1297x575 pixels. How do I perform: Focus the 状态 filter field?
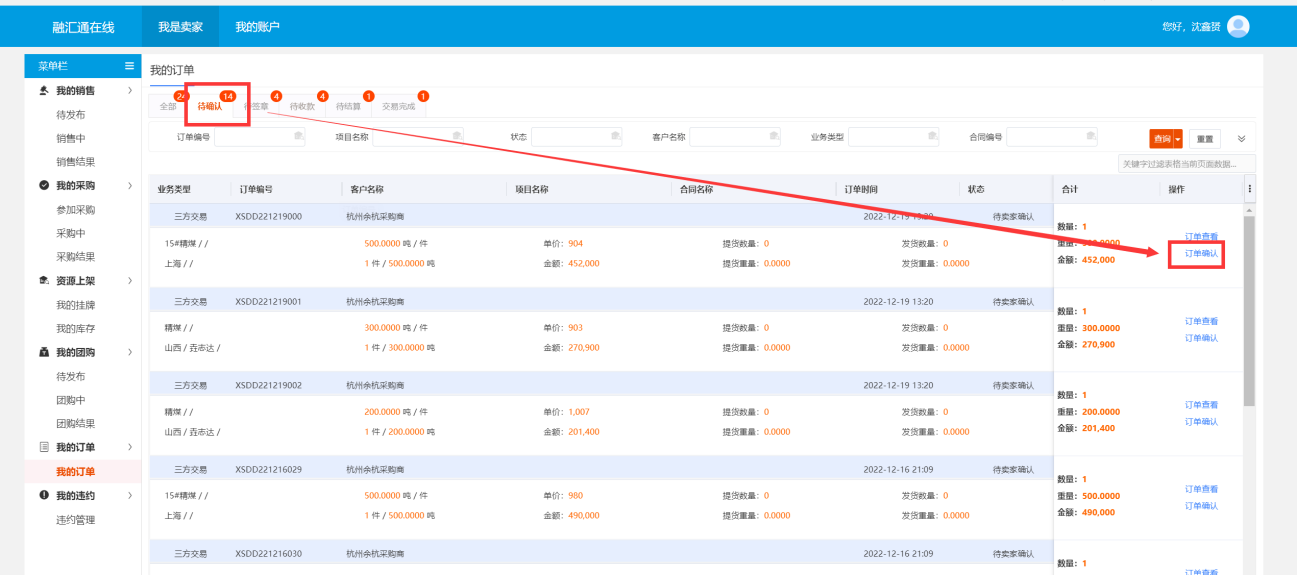[577, 137]
